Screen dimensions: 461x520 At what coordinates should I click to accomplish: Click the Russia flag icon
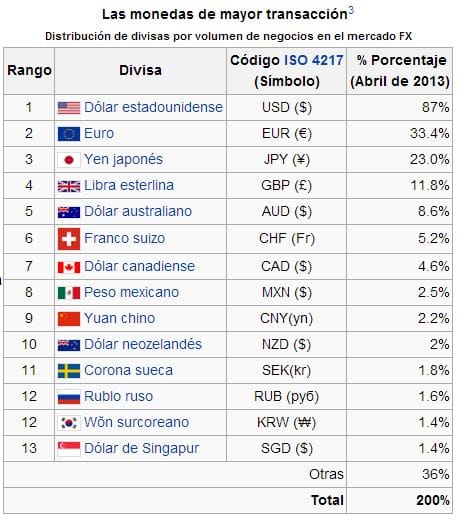(69, 397)
